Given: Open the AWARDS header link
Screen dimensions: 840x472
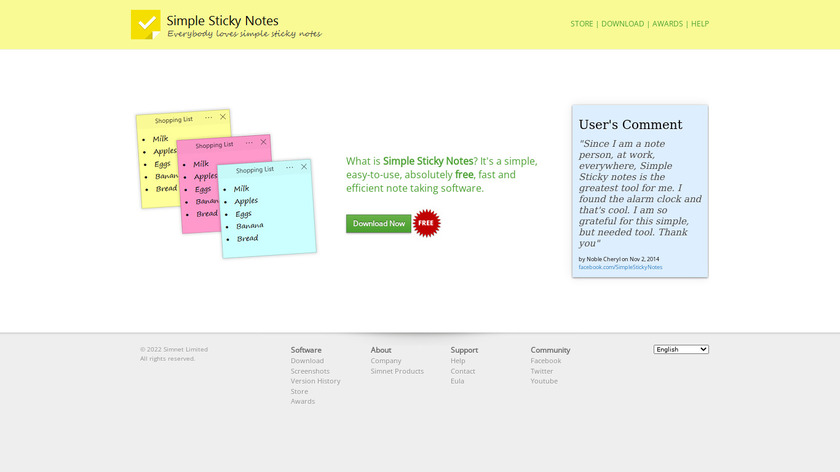Looking at the screenshot, I should [x=668, y=24].
